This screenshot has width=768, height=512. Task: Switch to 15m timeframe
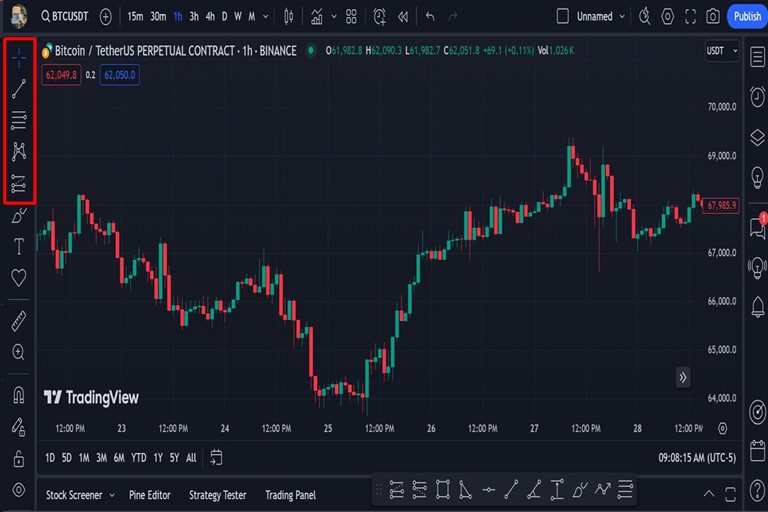[135, 17]
